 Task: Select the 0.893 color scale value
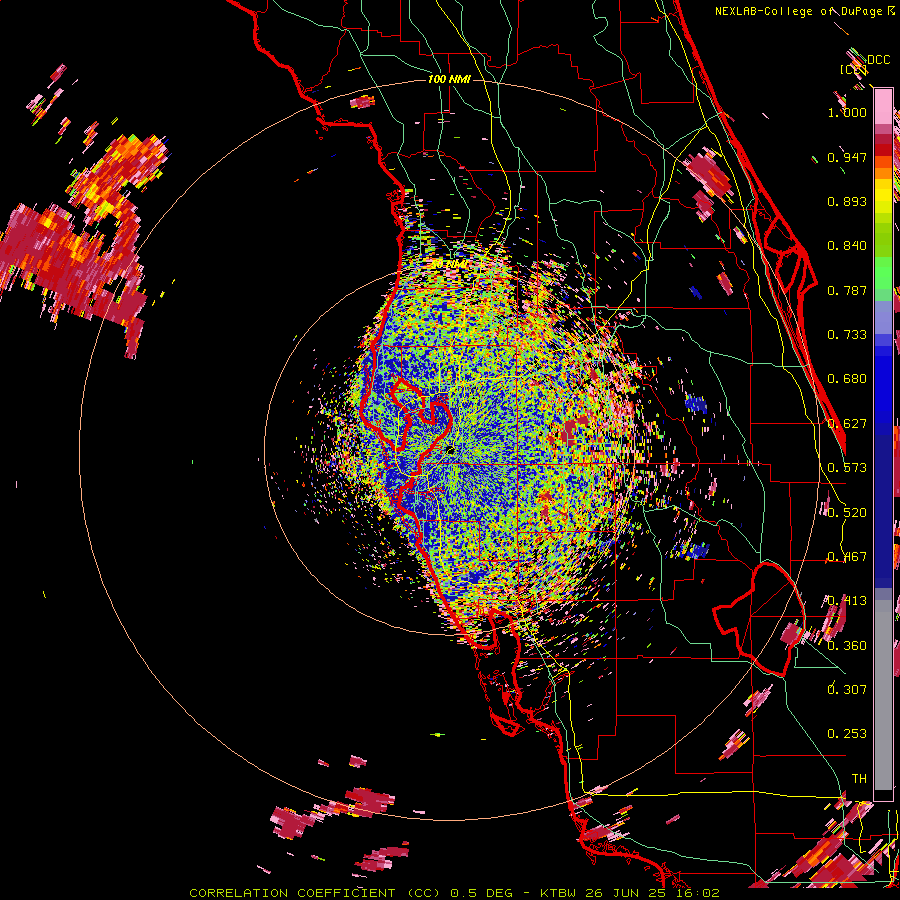(847, 201)
